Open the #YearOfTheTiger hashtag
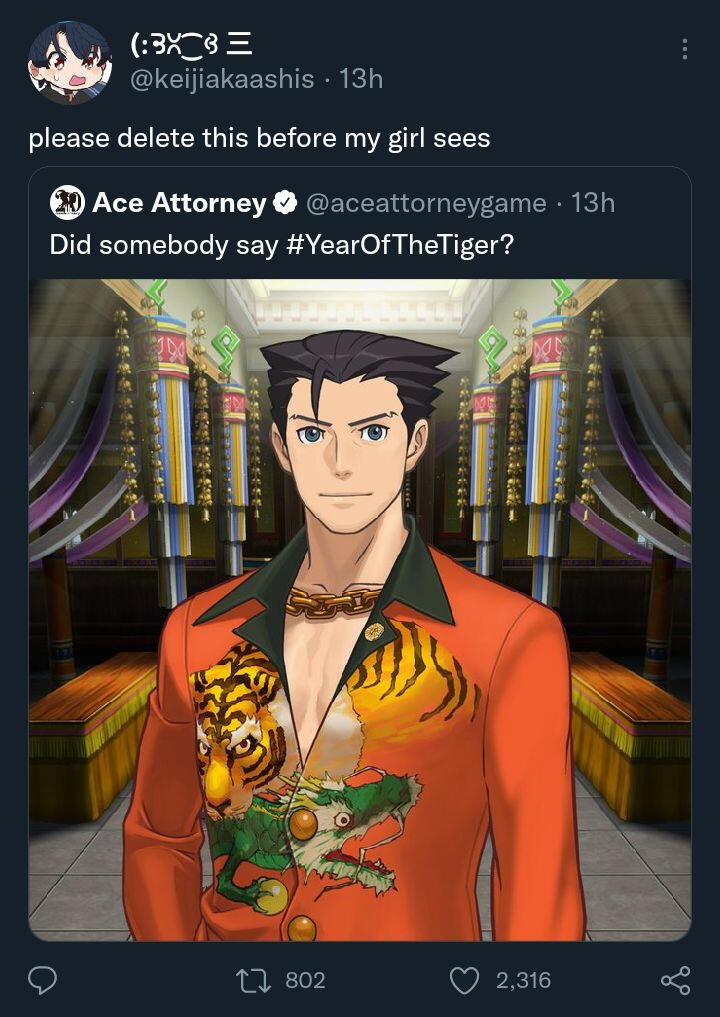Viewport: 720px width, 1017px height. click(399, 245)
